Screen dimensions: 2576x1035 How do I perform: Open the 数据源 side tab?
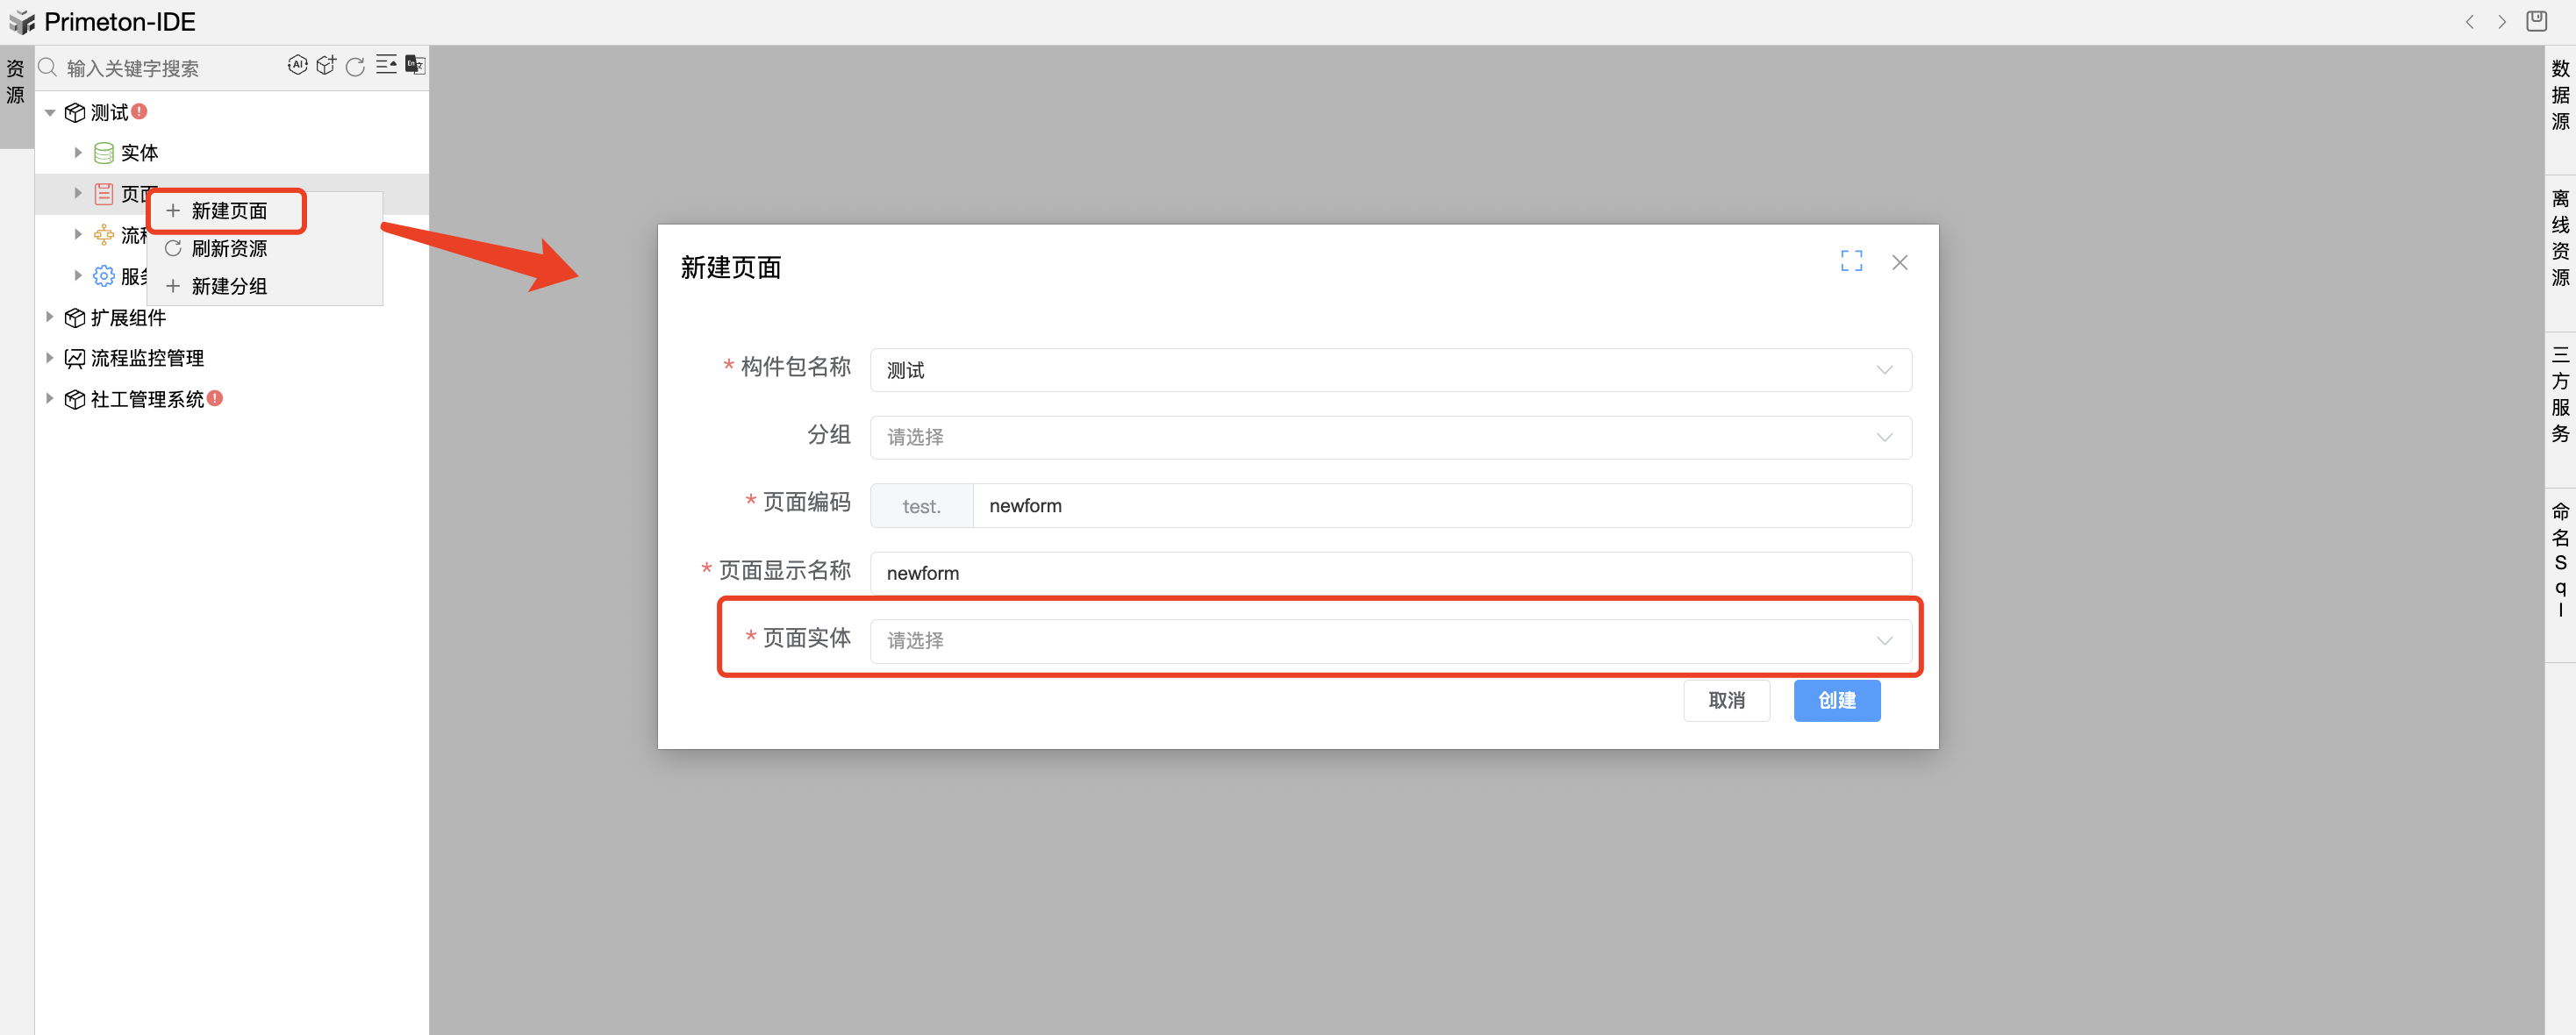pos(2559,96)
